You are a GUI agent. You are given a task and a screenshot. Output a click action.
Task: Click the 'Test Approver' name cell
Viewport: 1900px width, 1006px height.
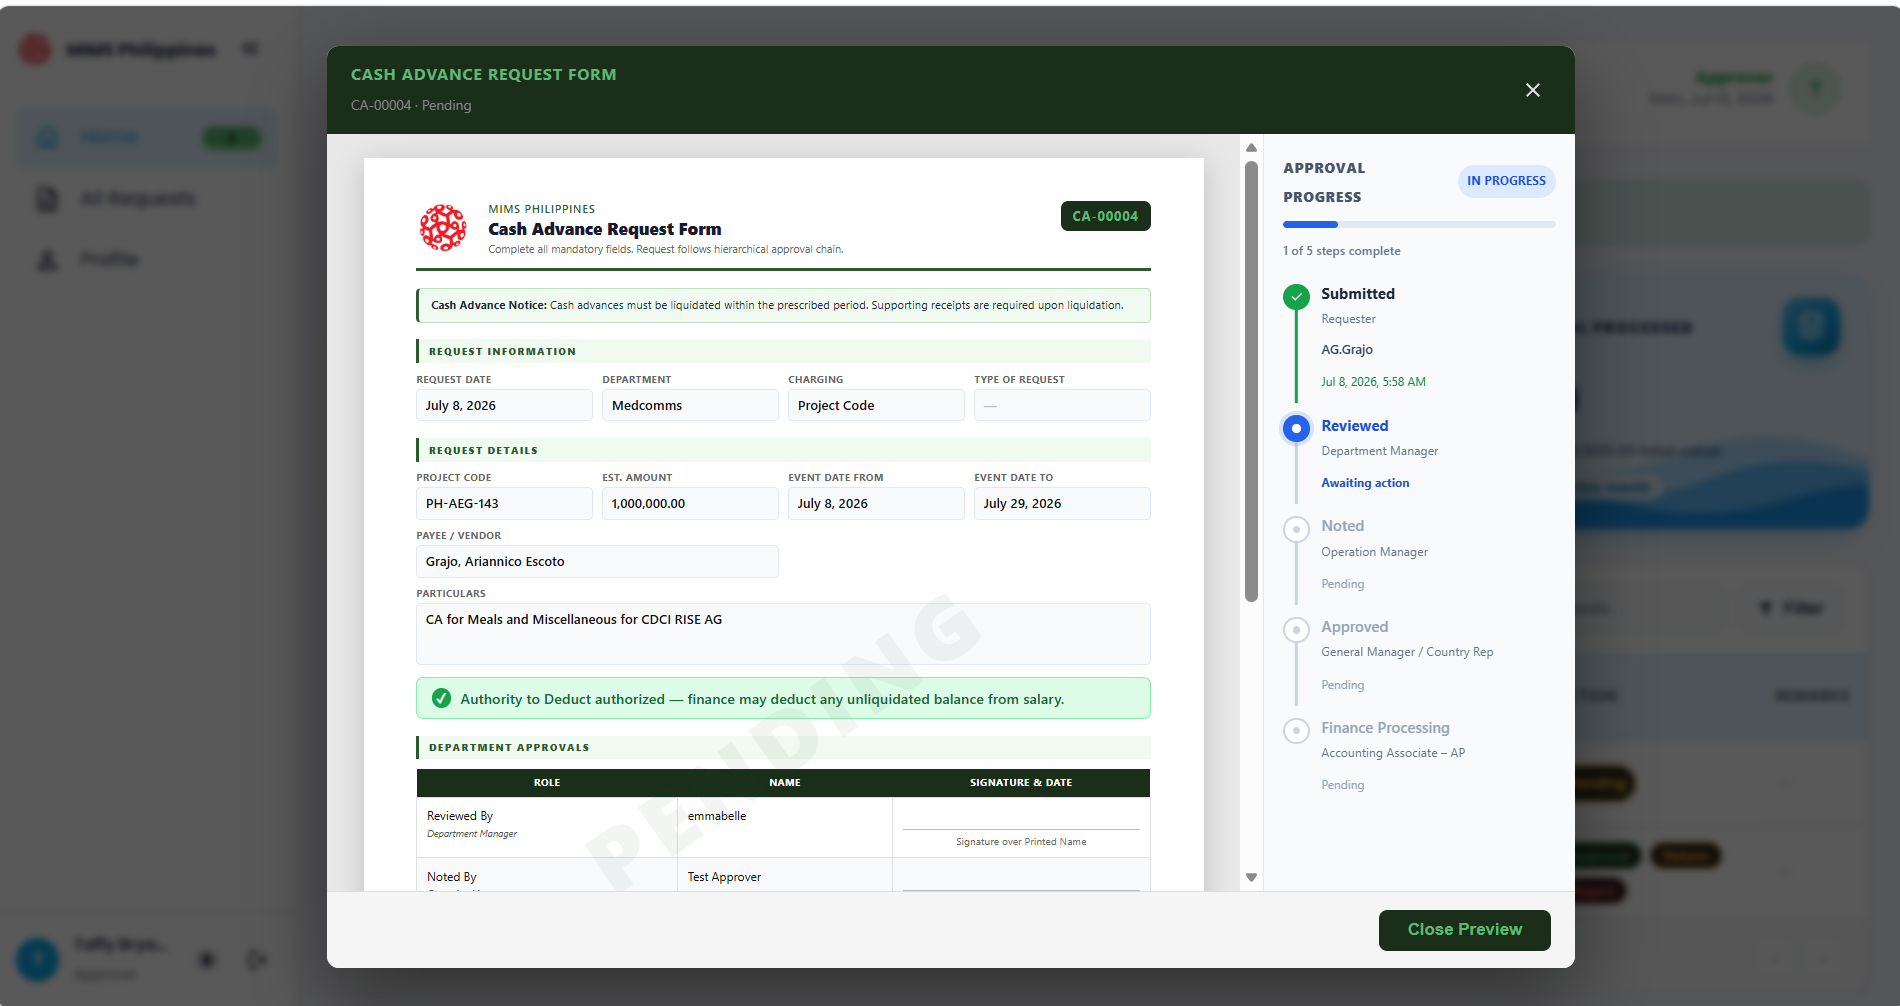click(x=784, y=875)
